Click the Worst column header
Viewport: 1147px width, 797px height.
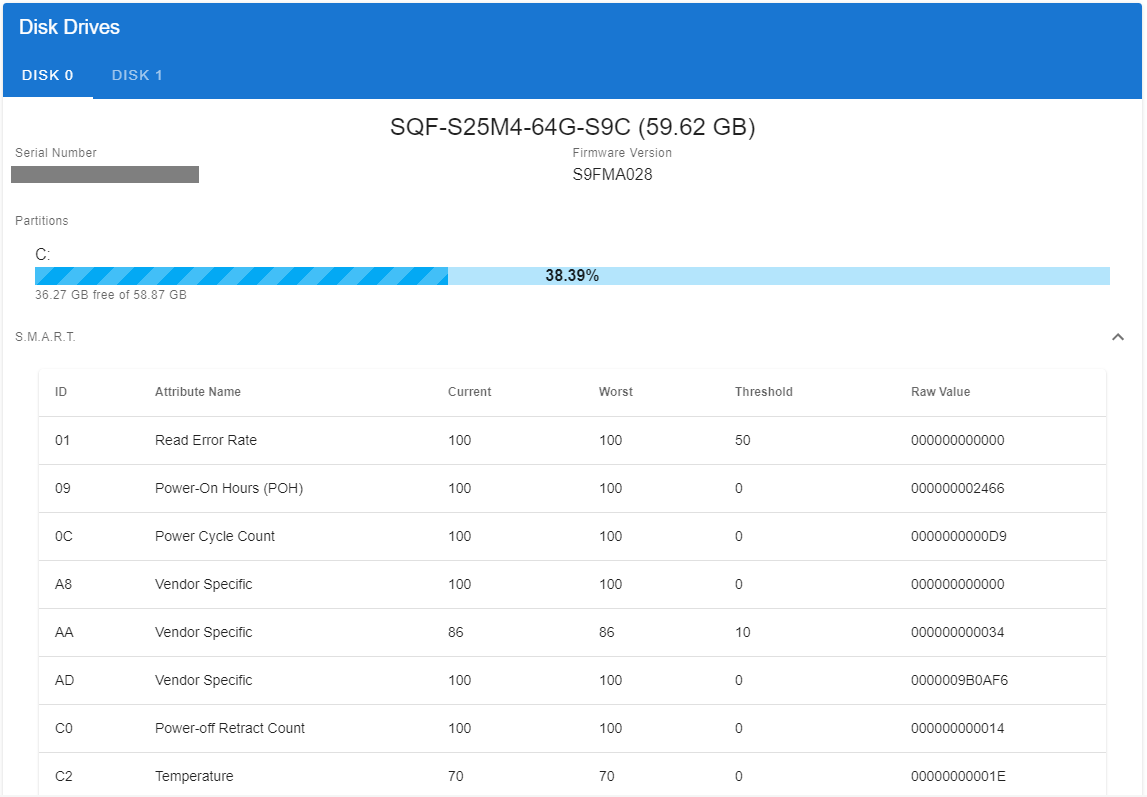[x=615, y=392]
